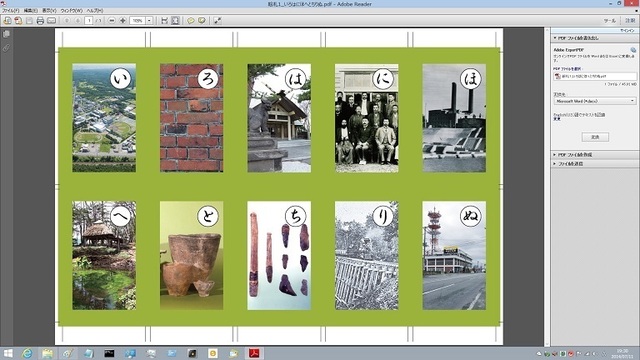Click the page number input field

tap(89, 20)
